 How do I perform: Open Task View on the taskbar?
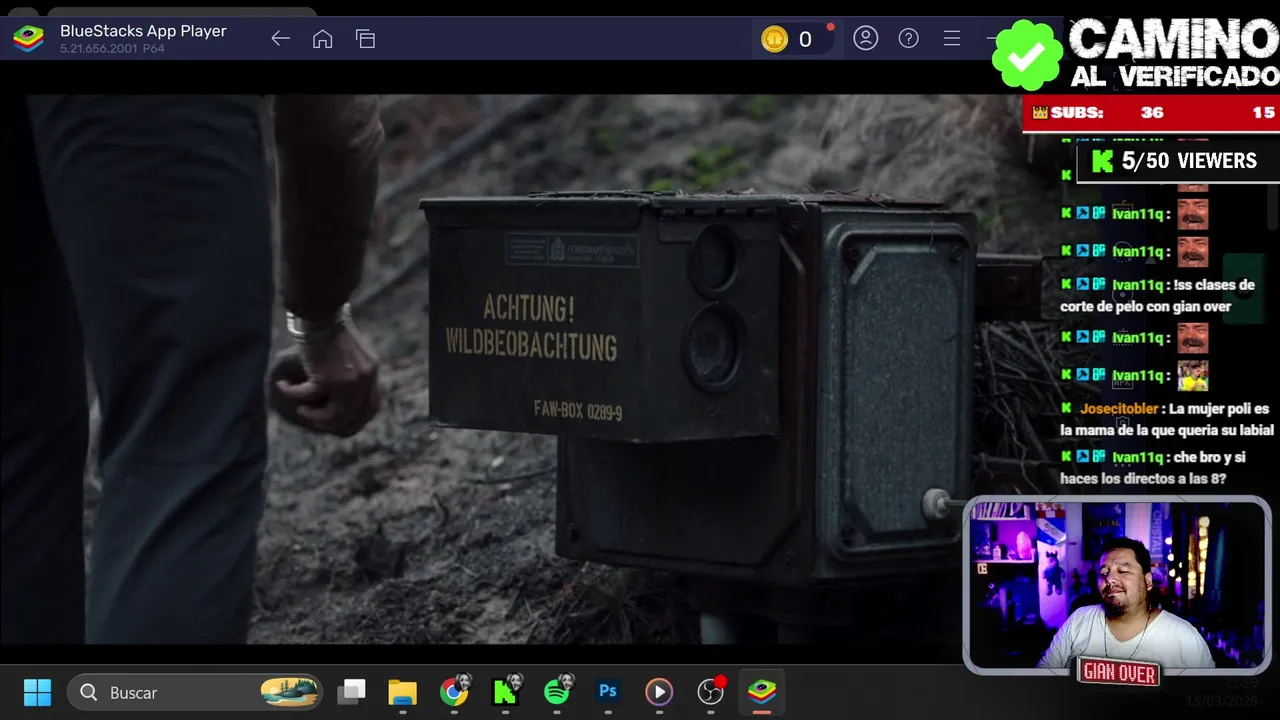[x=351, y=692]
